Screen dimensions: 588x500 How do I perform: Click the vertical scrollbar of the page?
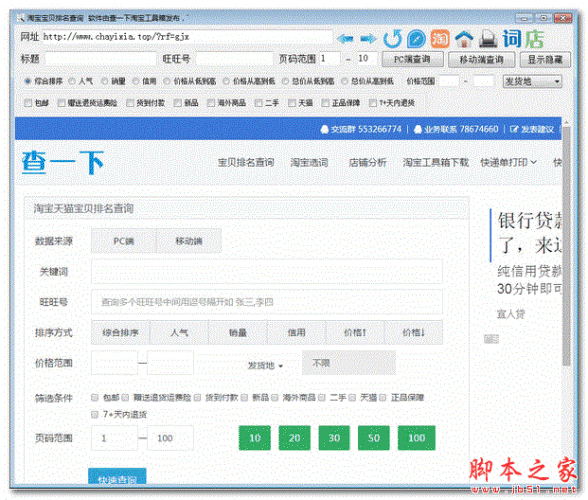click(566, 246)
